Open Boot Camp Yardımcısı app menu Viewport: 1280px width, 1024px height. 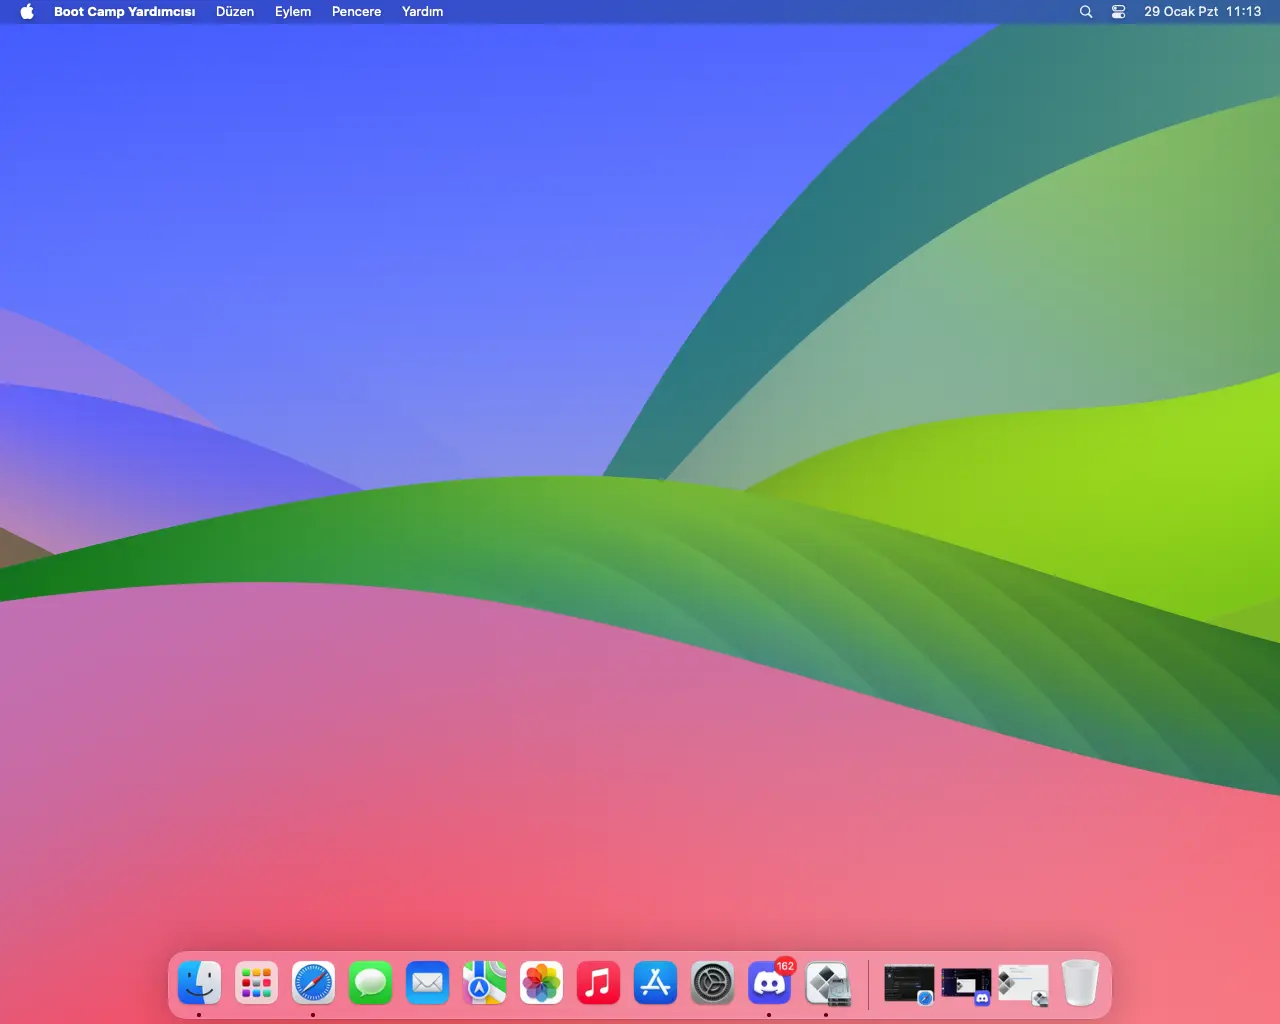[124, 12]
